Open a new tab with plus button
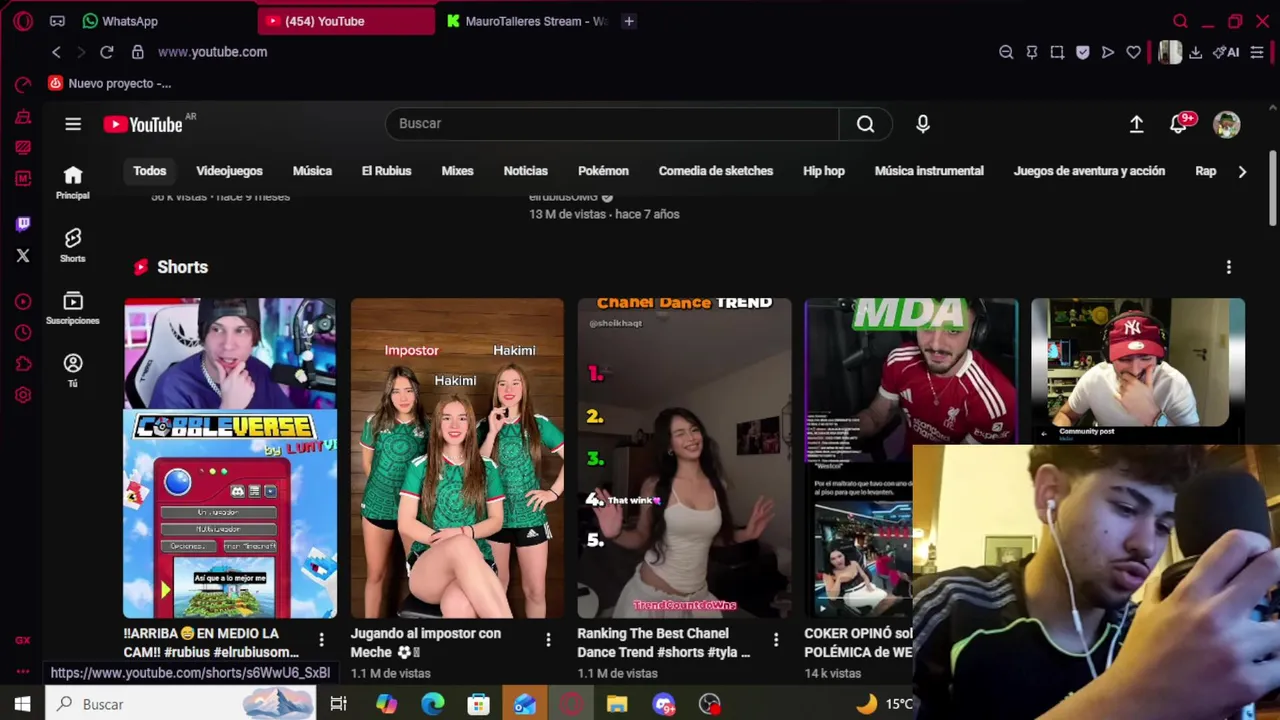The width and height of the screenshot is (1280, 720). (x=629, y=21)
